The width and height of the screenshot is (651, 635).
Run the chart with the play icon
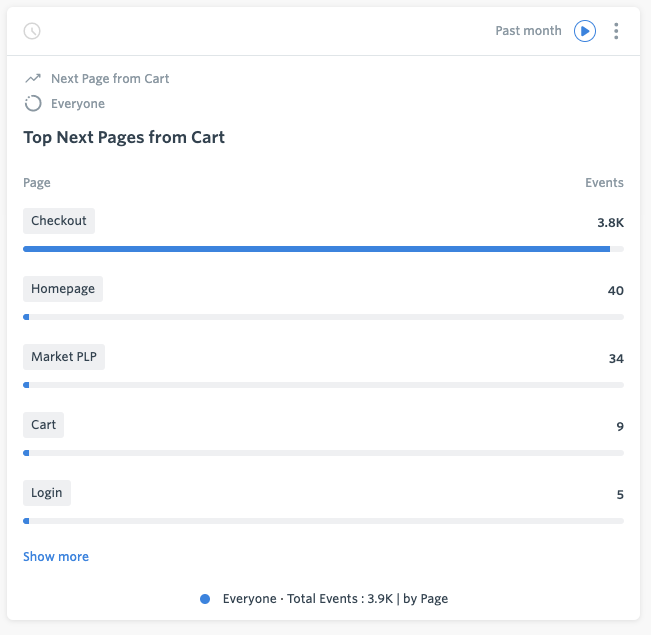click(585, 31)
